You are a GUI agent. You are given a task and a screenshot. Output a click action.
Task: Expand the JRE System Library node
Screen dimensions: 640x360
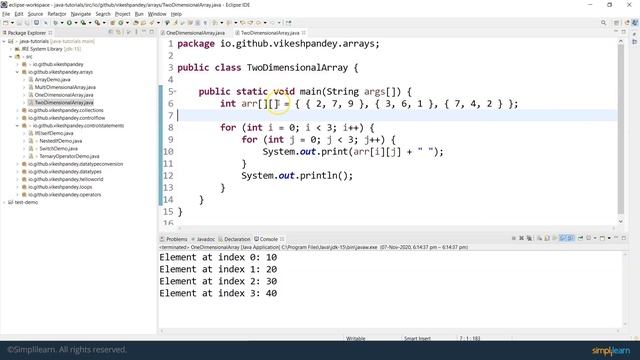click(x=11, y=49)
